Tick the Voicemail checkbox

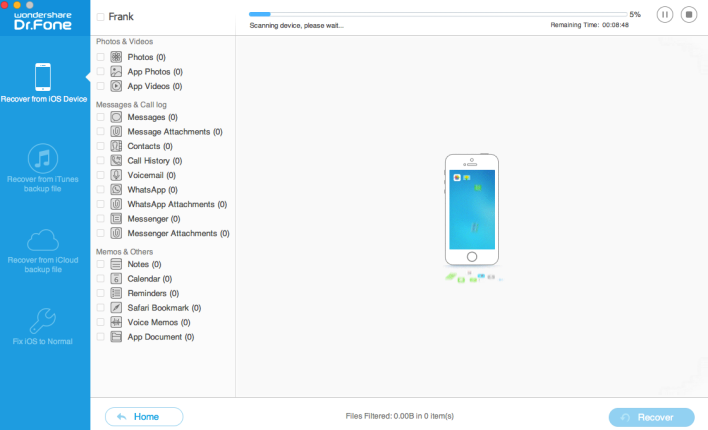(x=100, y=175)
